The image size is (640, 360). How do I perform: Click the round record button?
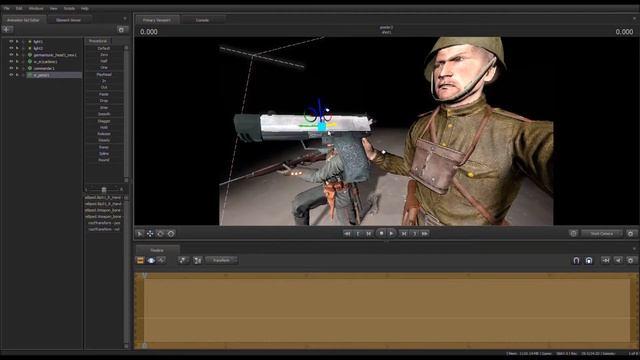[x=381, y=233]
